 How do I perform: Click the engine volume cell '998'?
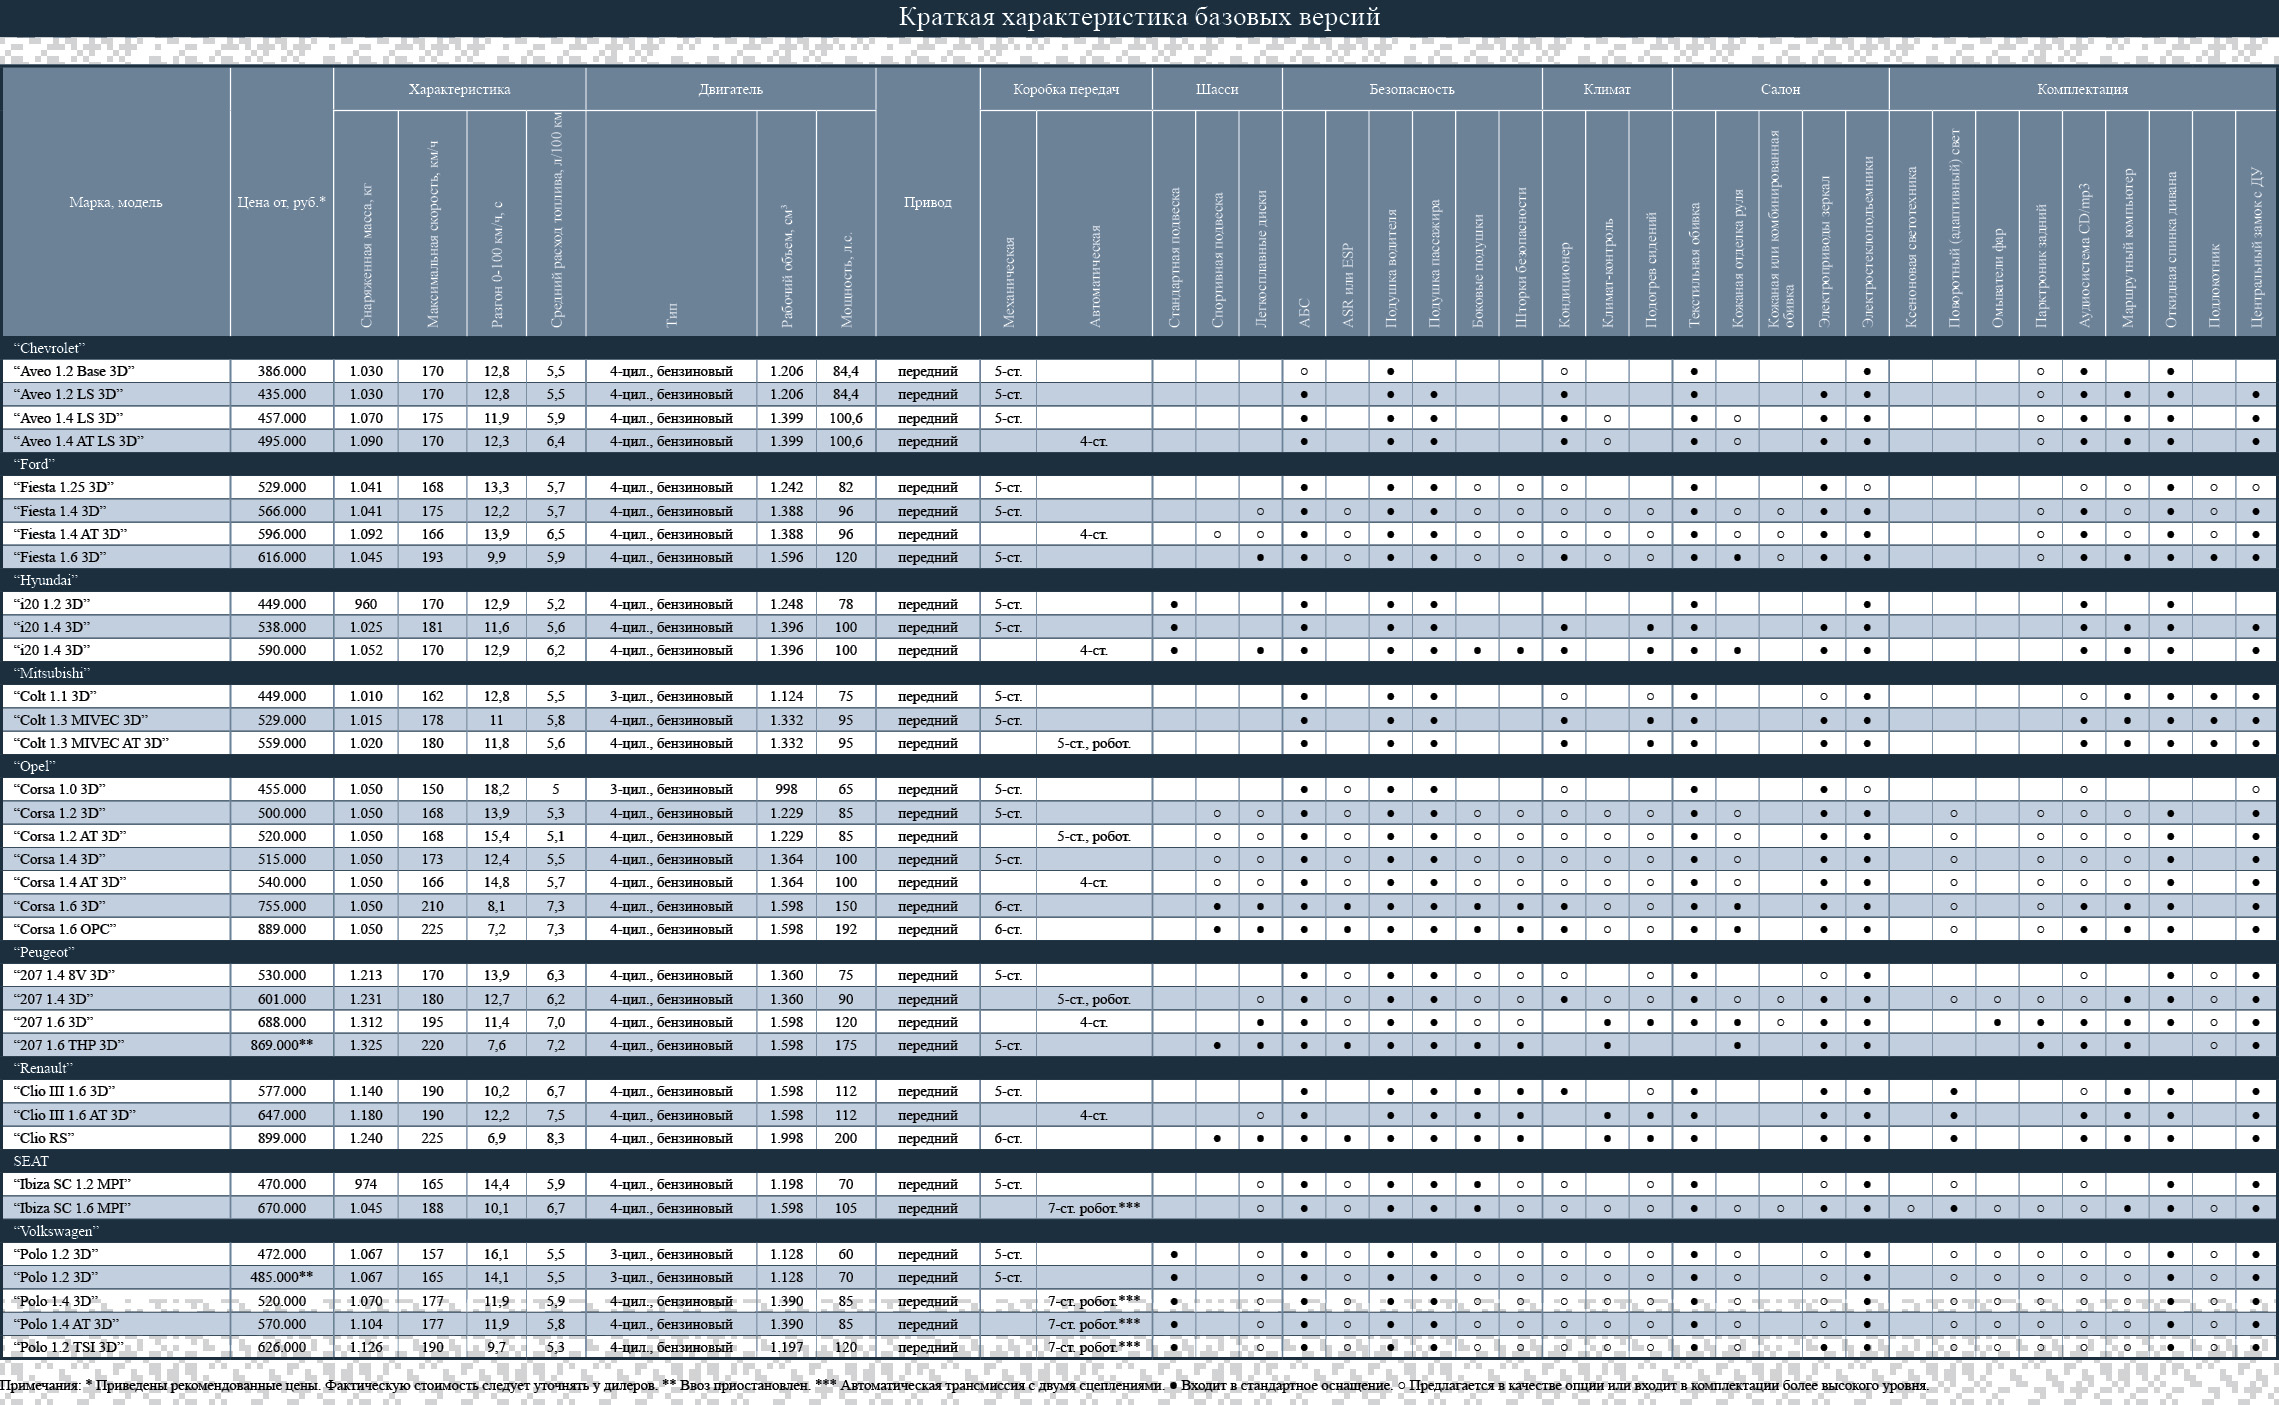[x=786, y=789]
